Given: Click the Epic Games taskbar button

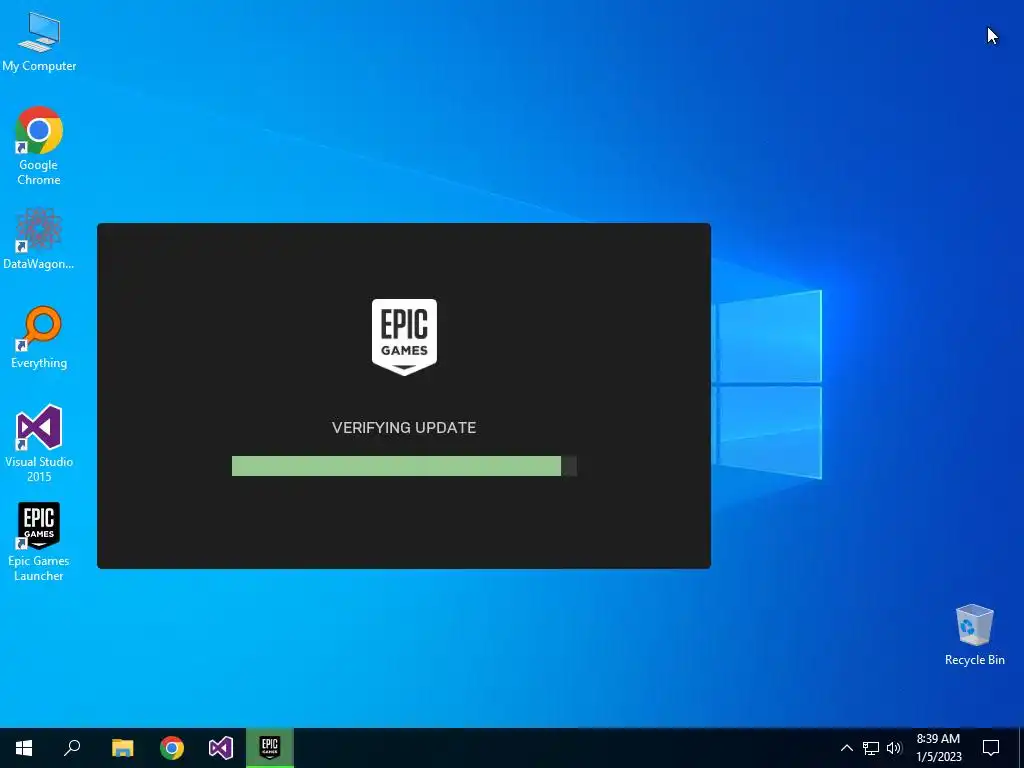Looking at the screenshot, I should (x=270, y=748).
